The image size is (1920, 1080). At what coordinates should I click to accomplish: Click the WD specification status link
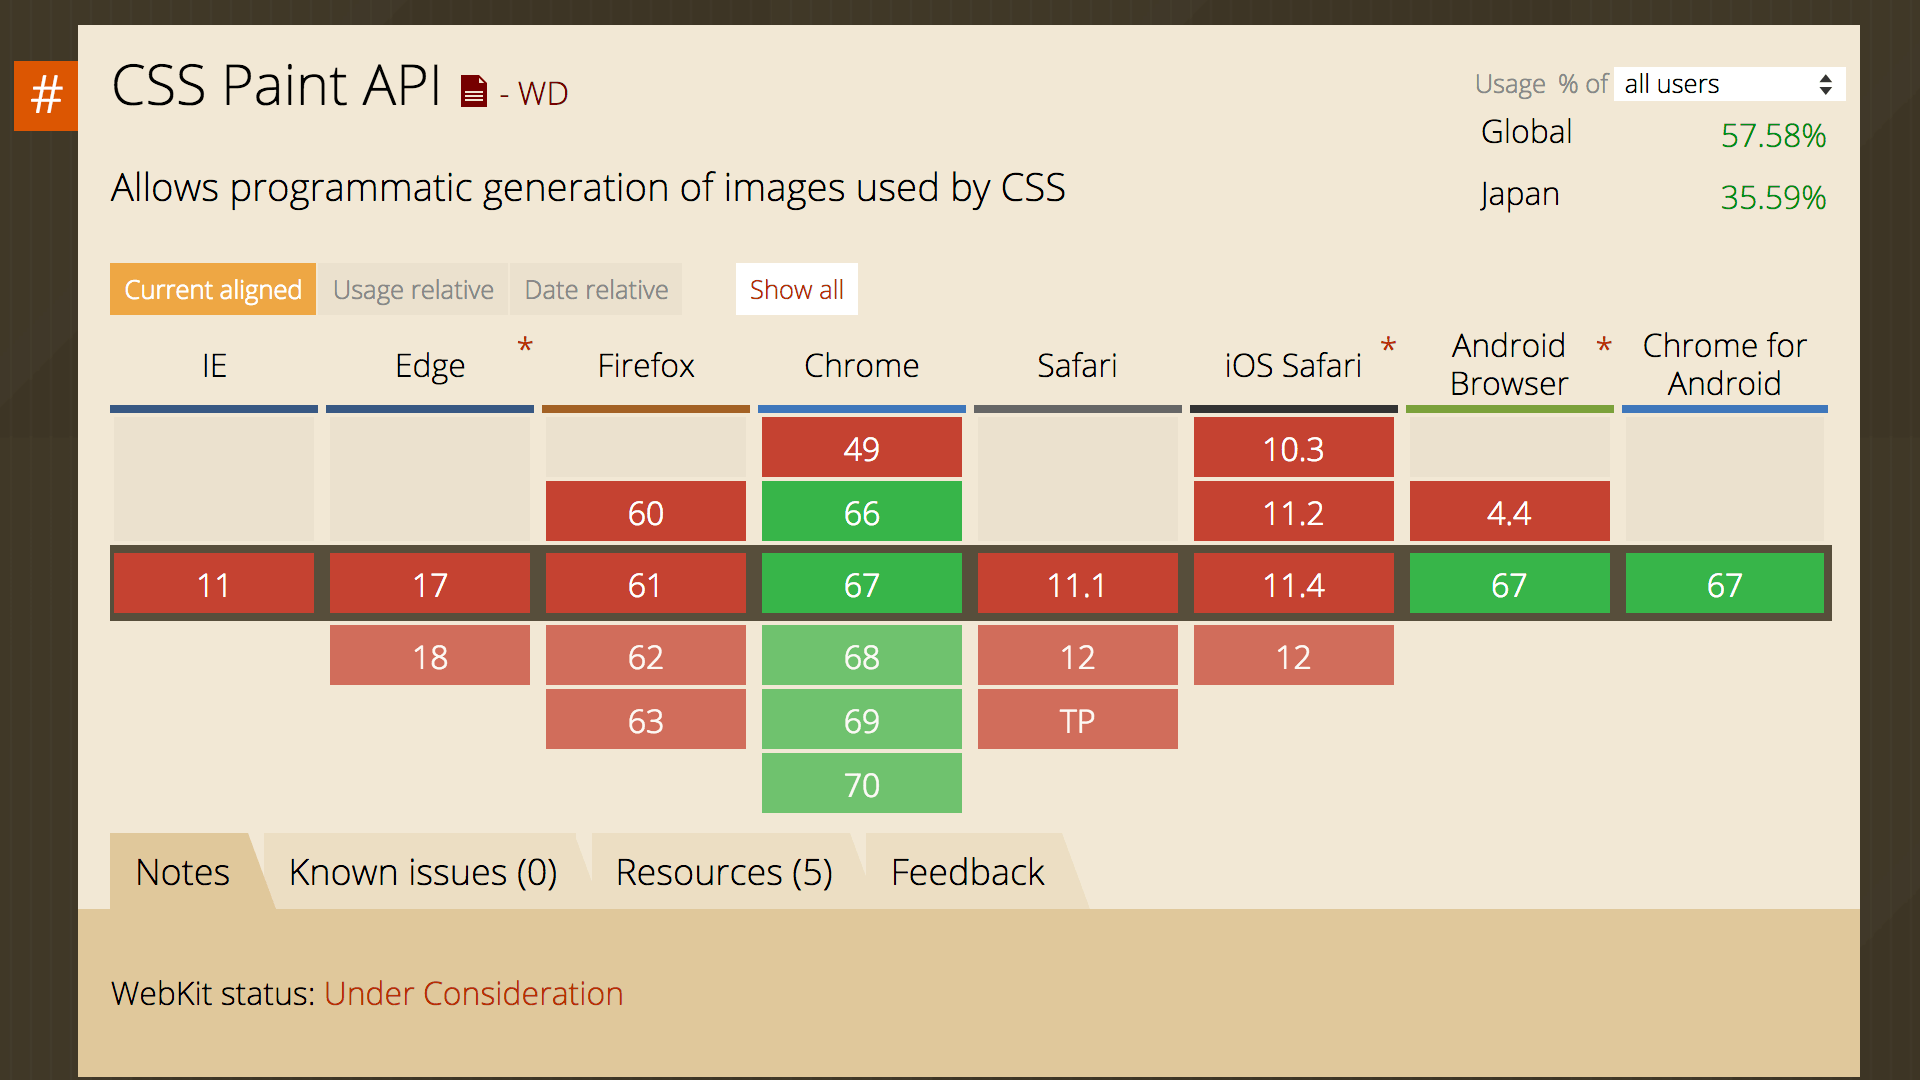[x=543, y=93]
